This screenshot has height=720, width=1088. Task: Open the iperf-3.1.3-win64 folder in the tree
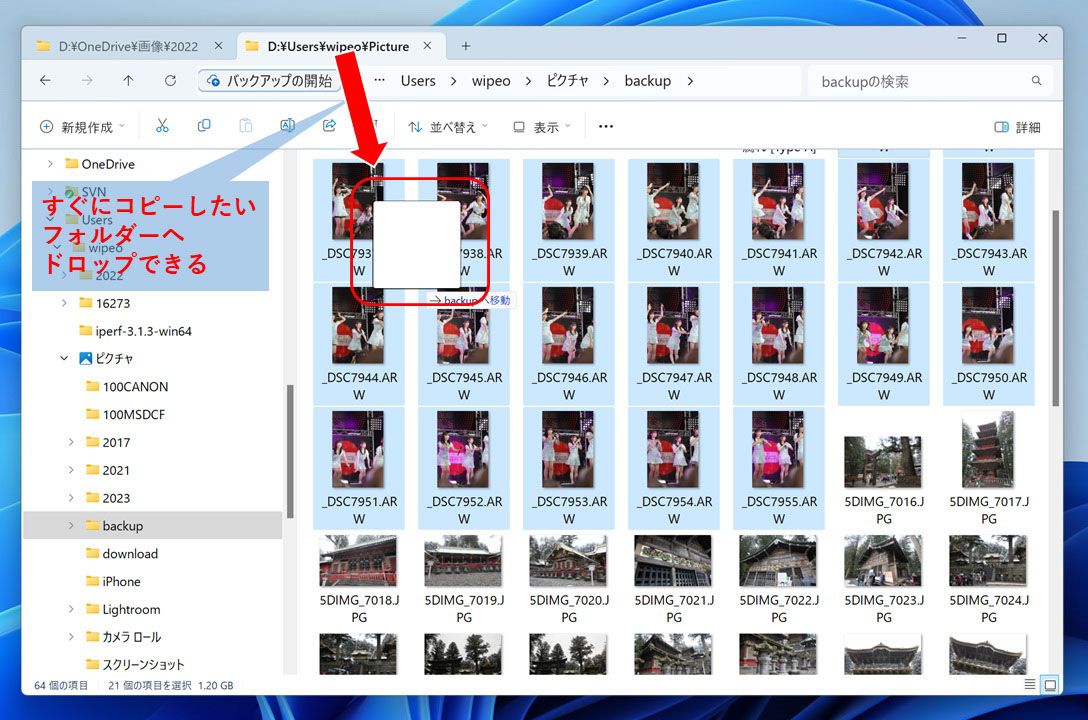[x=143, y=331]
